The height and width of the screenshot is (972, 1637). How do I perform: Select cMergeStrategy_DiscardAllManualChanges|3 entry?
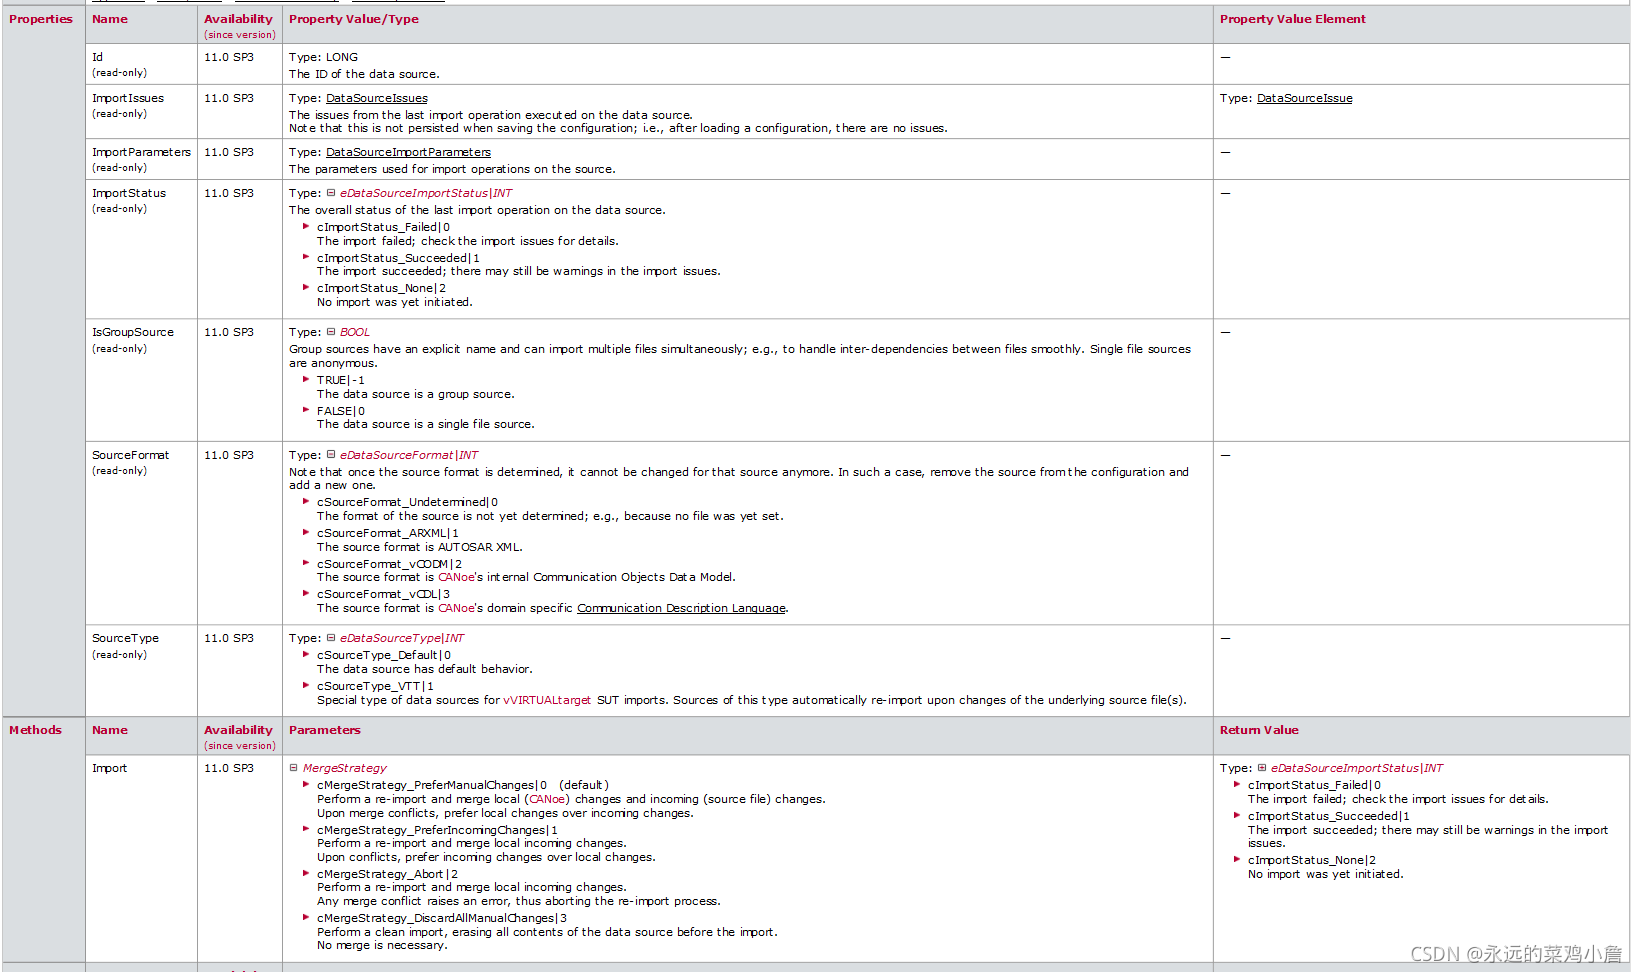442,918
